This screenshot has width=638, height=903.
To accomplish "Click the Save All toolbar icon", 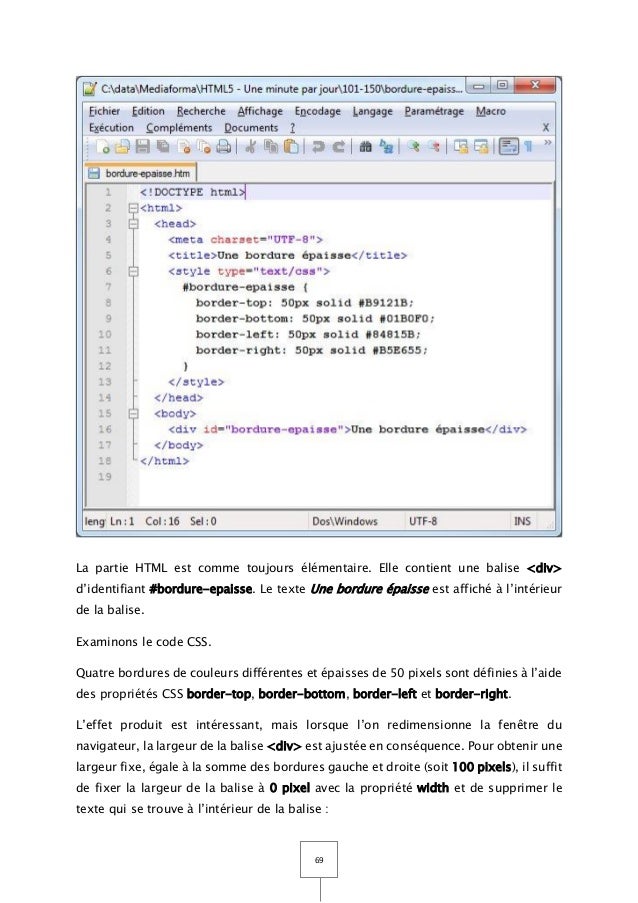I will (x=164, y=147).
